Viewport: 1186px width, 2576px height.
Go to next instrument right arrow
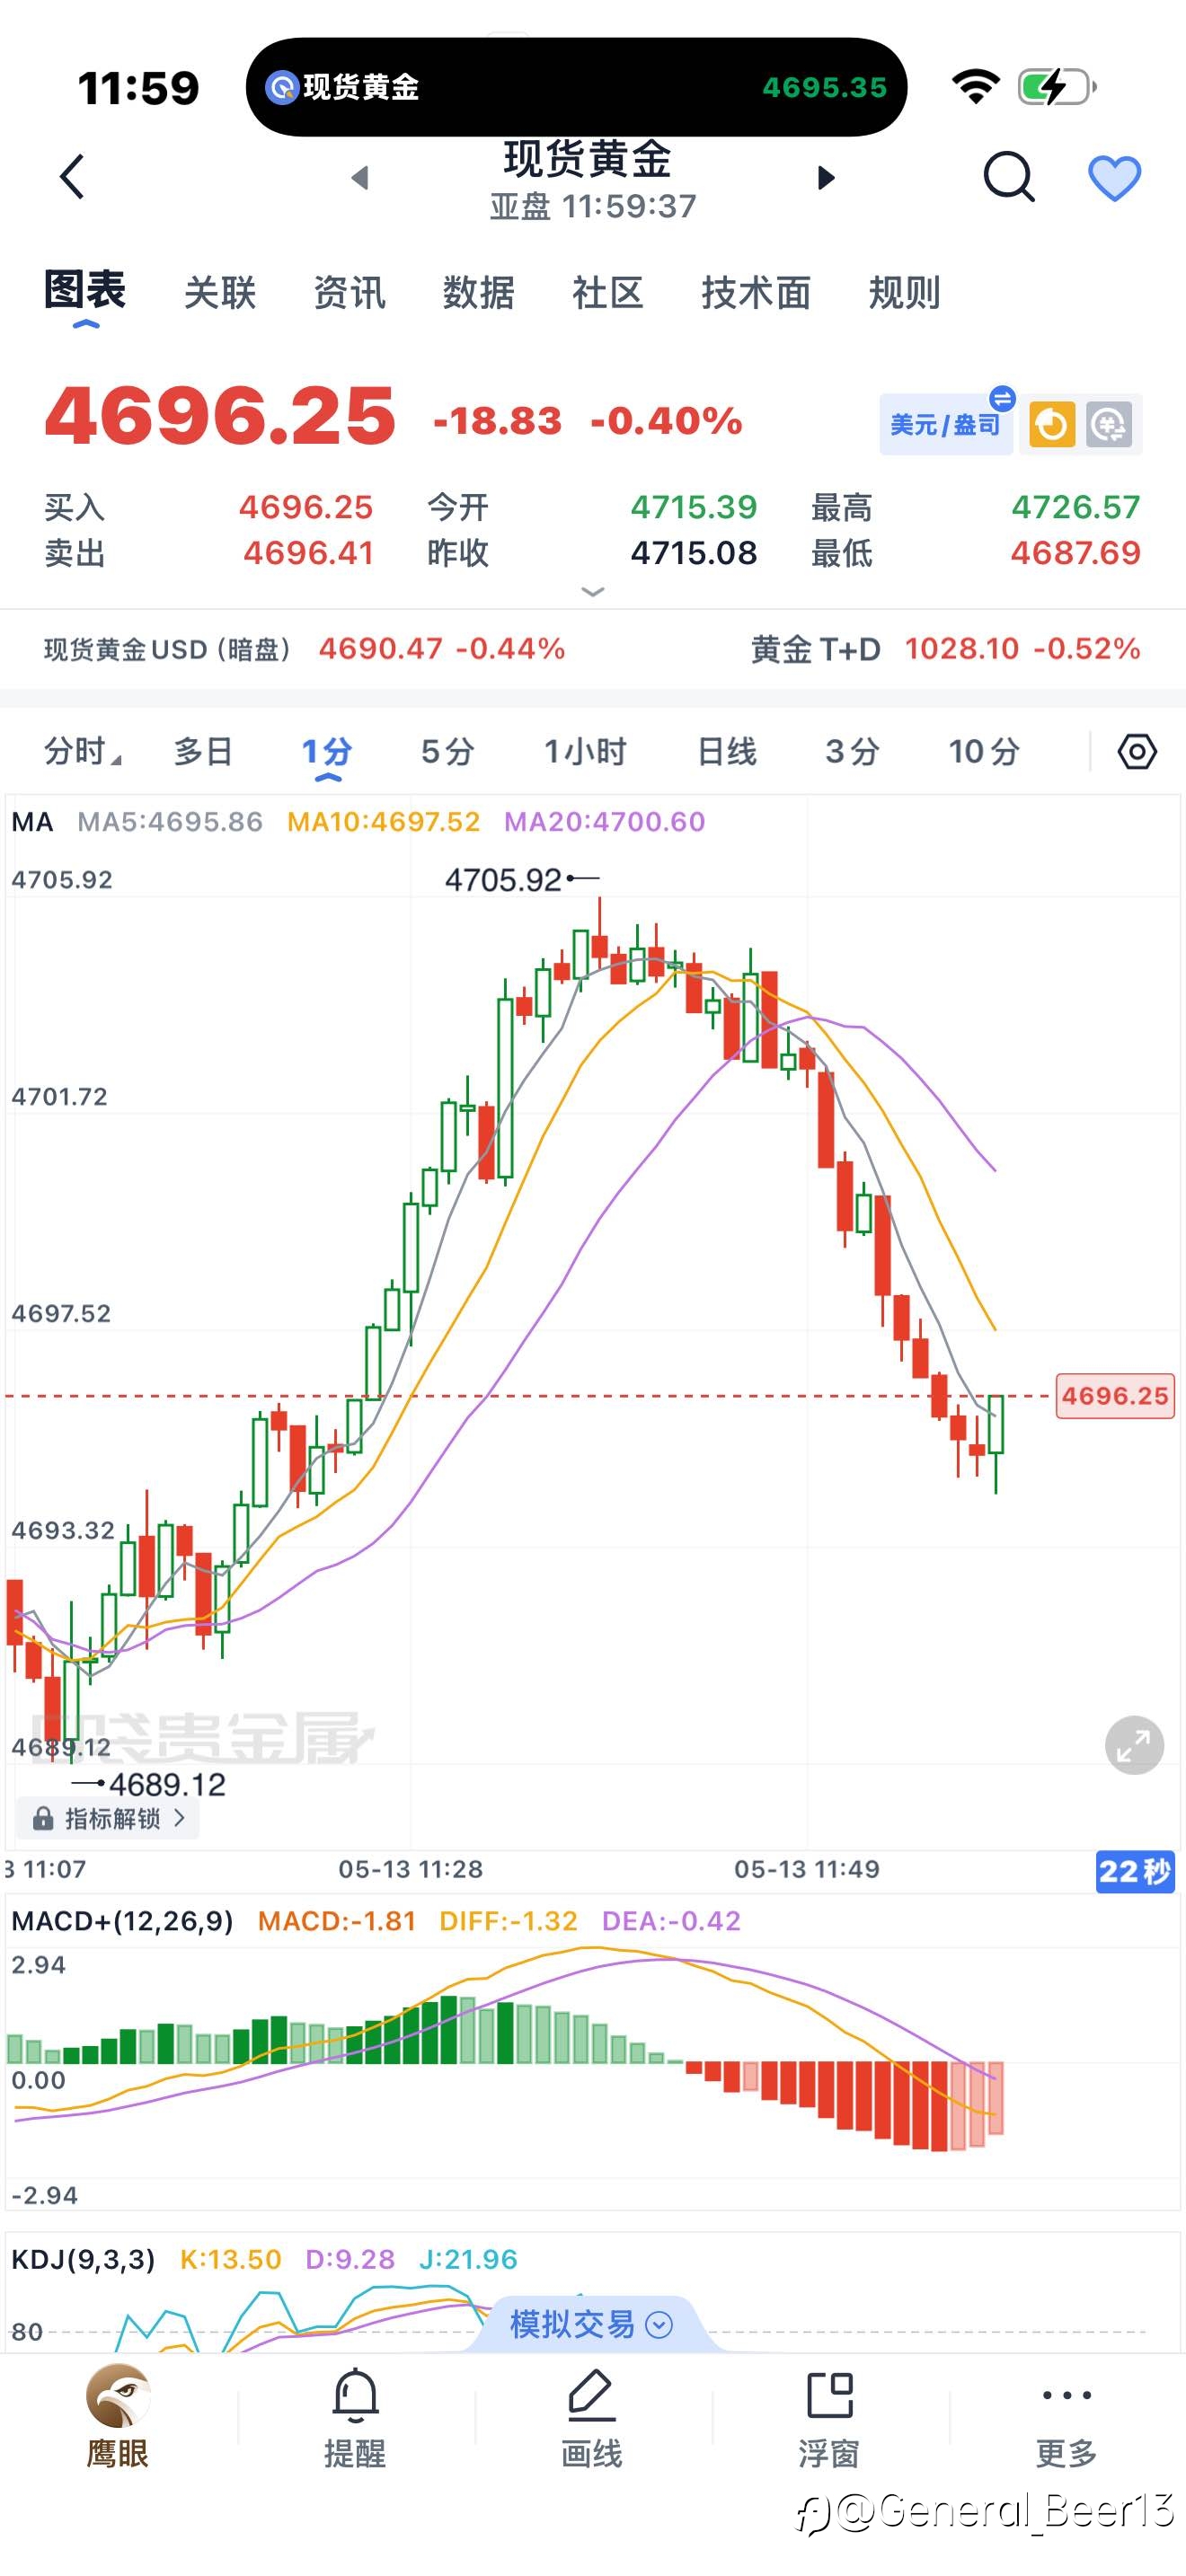(826, 178)
